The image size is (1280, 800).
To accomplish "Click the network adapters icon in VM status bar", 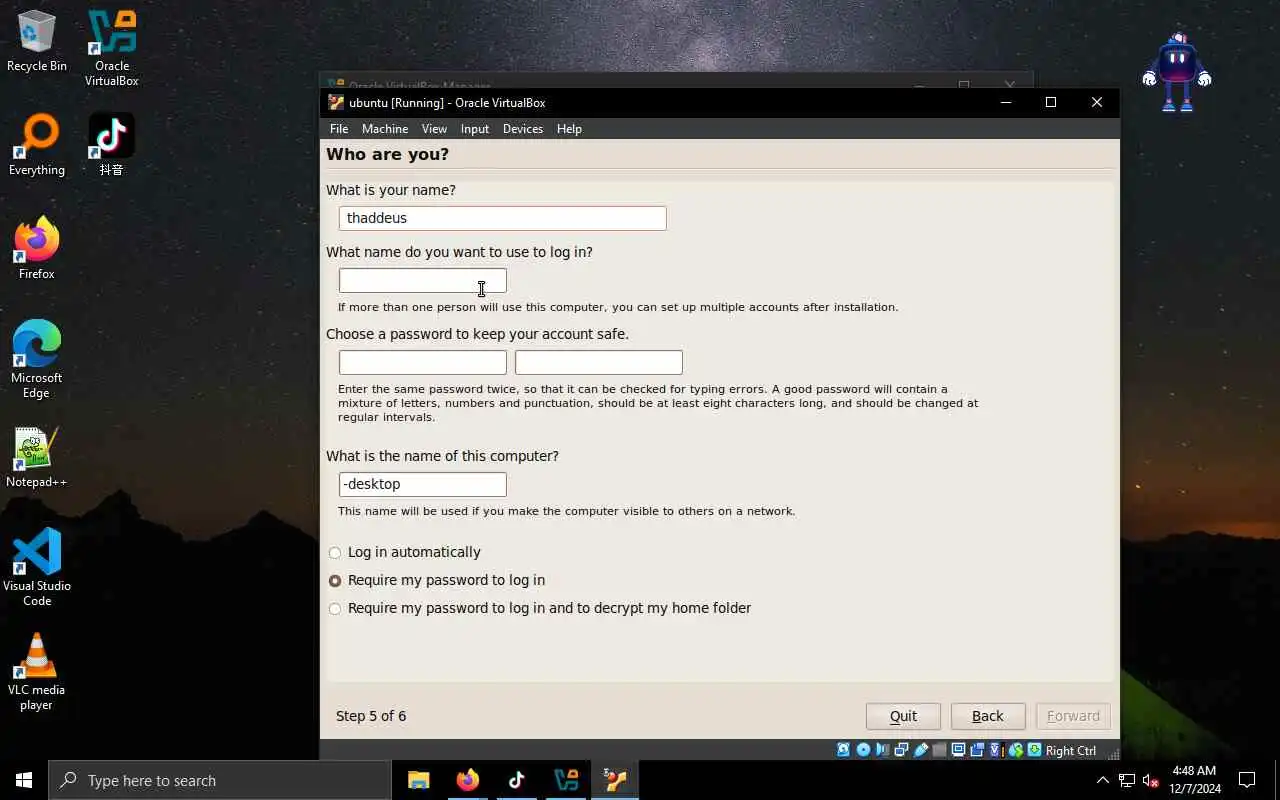I will tap(901, 750).
